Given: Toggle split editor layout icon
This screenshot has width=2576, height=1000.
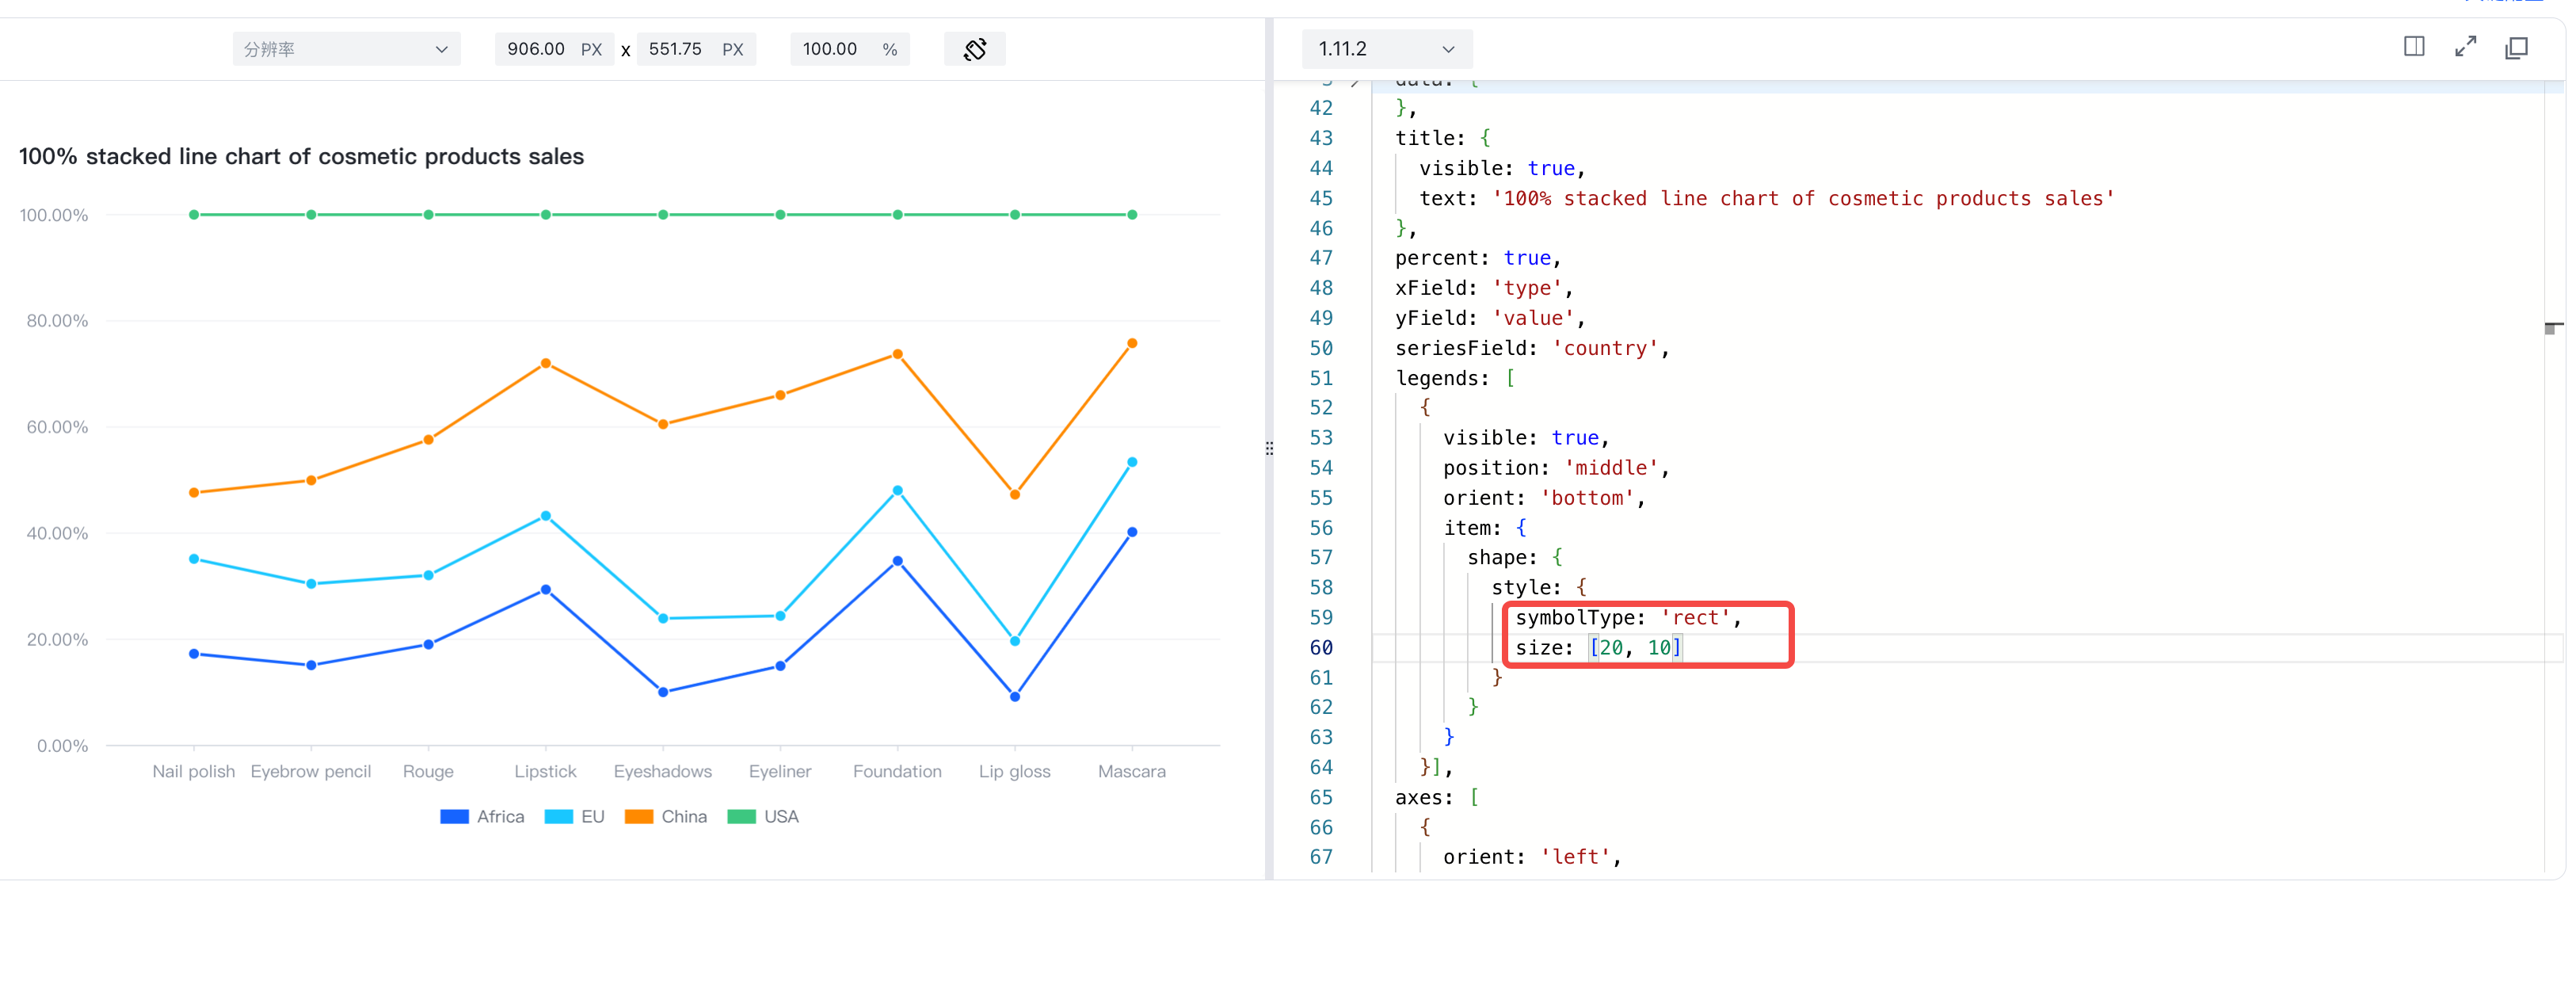Looking at the screenshot, I should (2413, 47).
